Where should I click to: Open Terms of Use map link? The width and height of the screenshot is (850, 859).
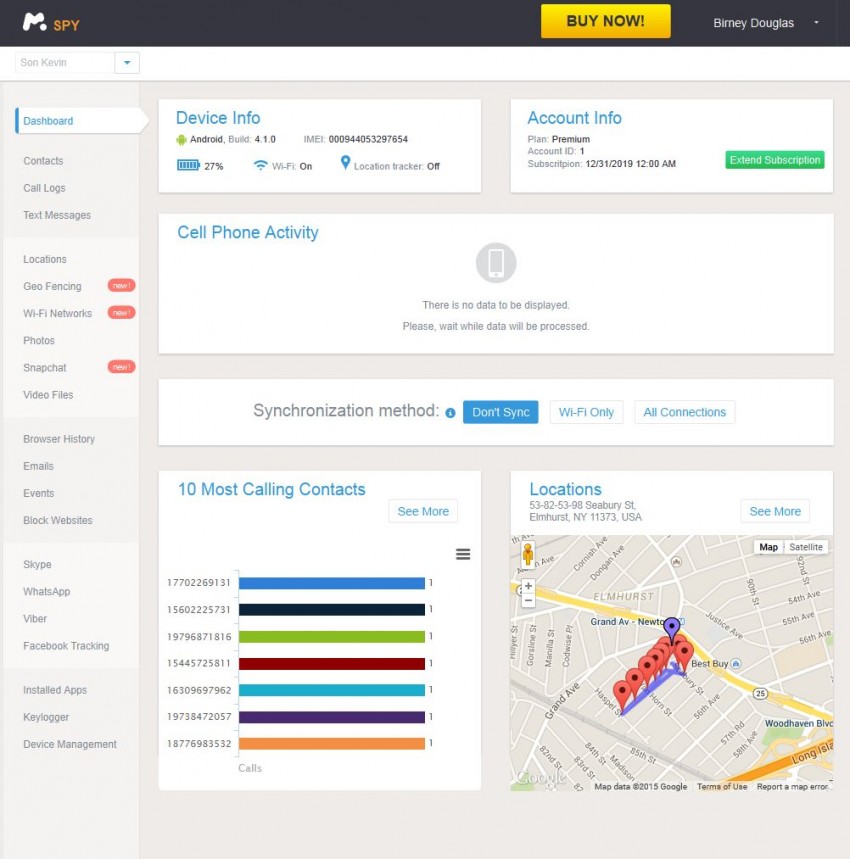click(x=722, y=786)
